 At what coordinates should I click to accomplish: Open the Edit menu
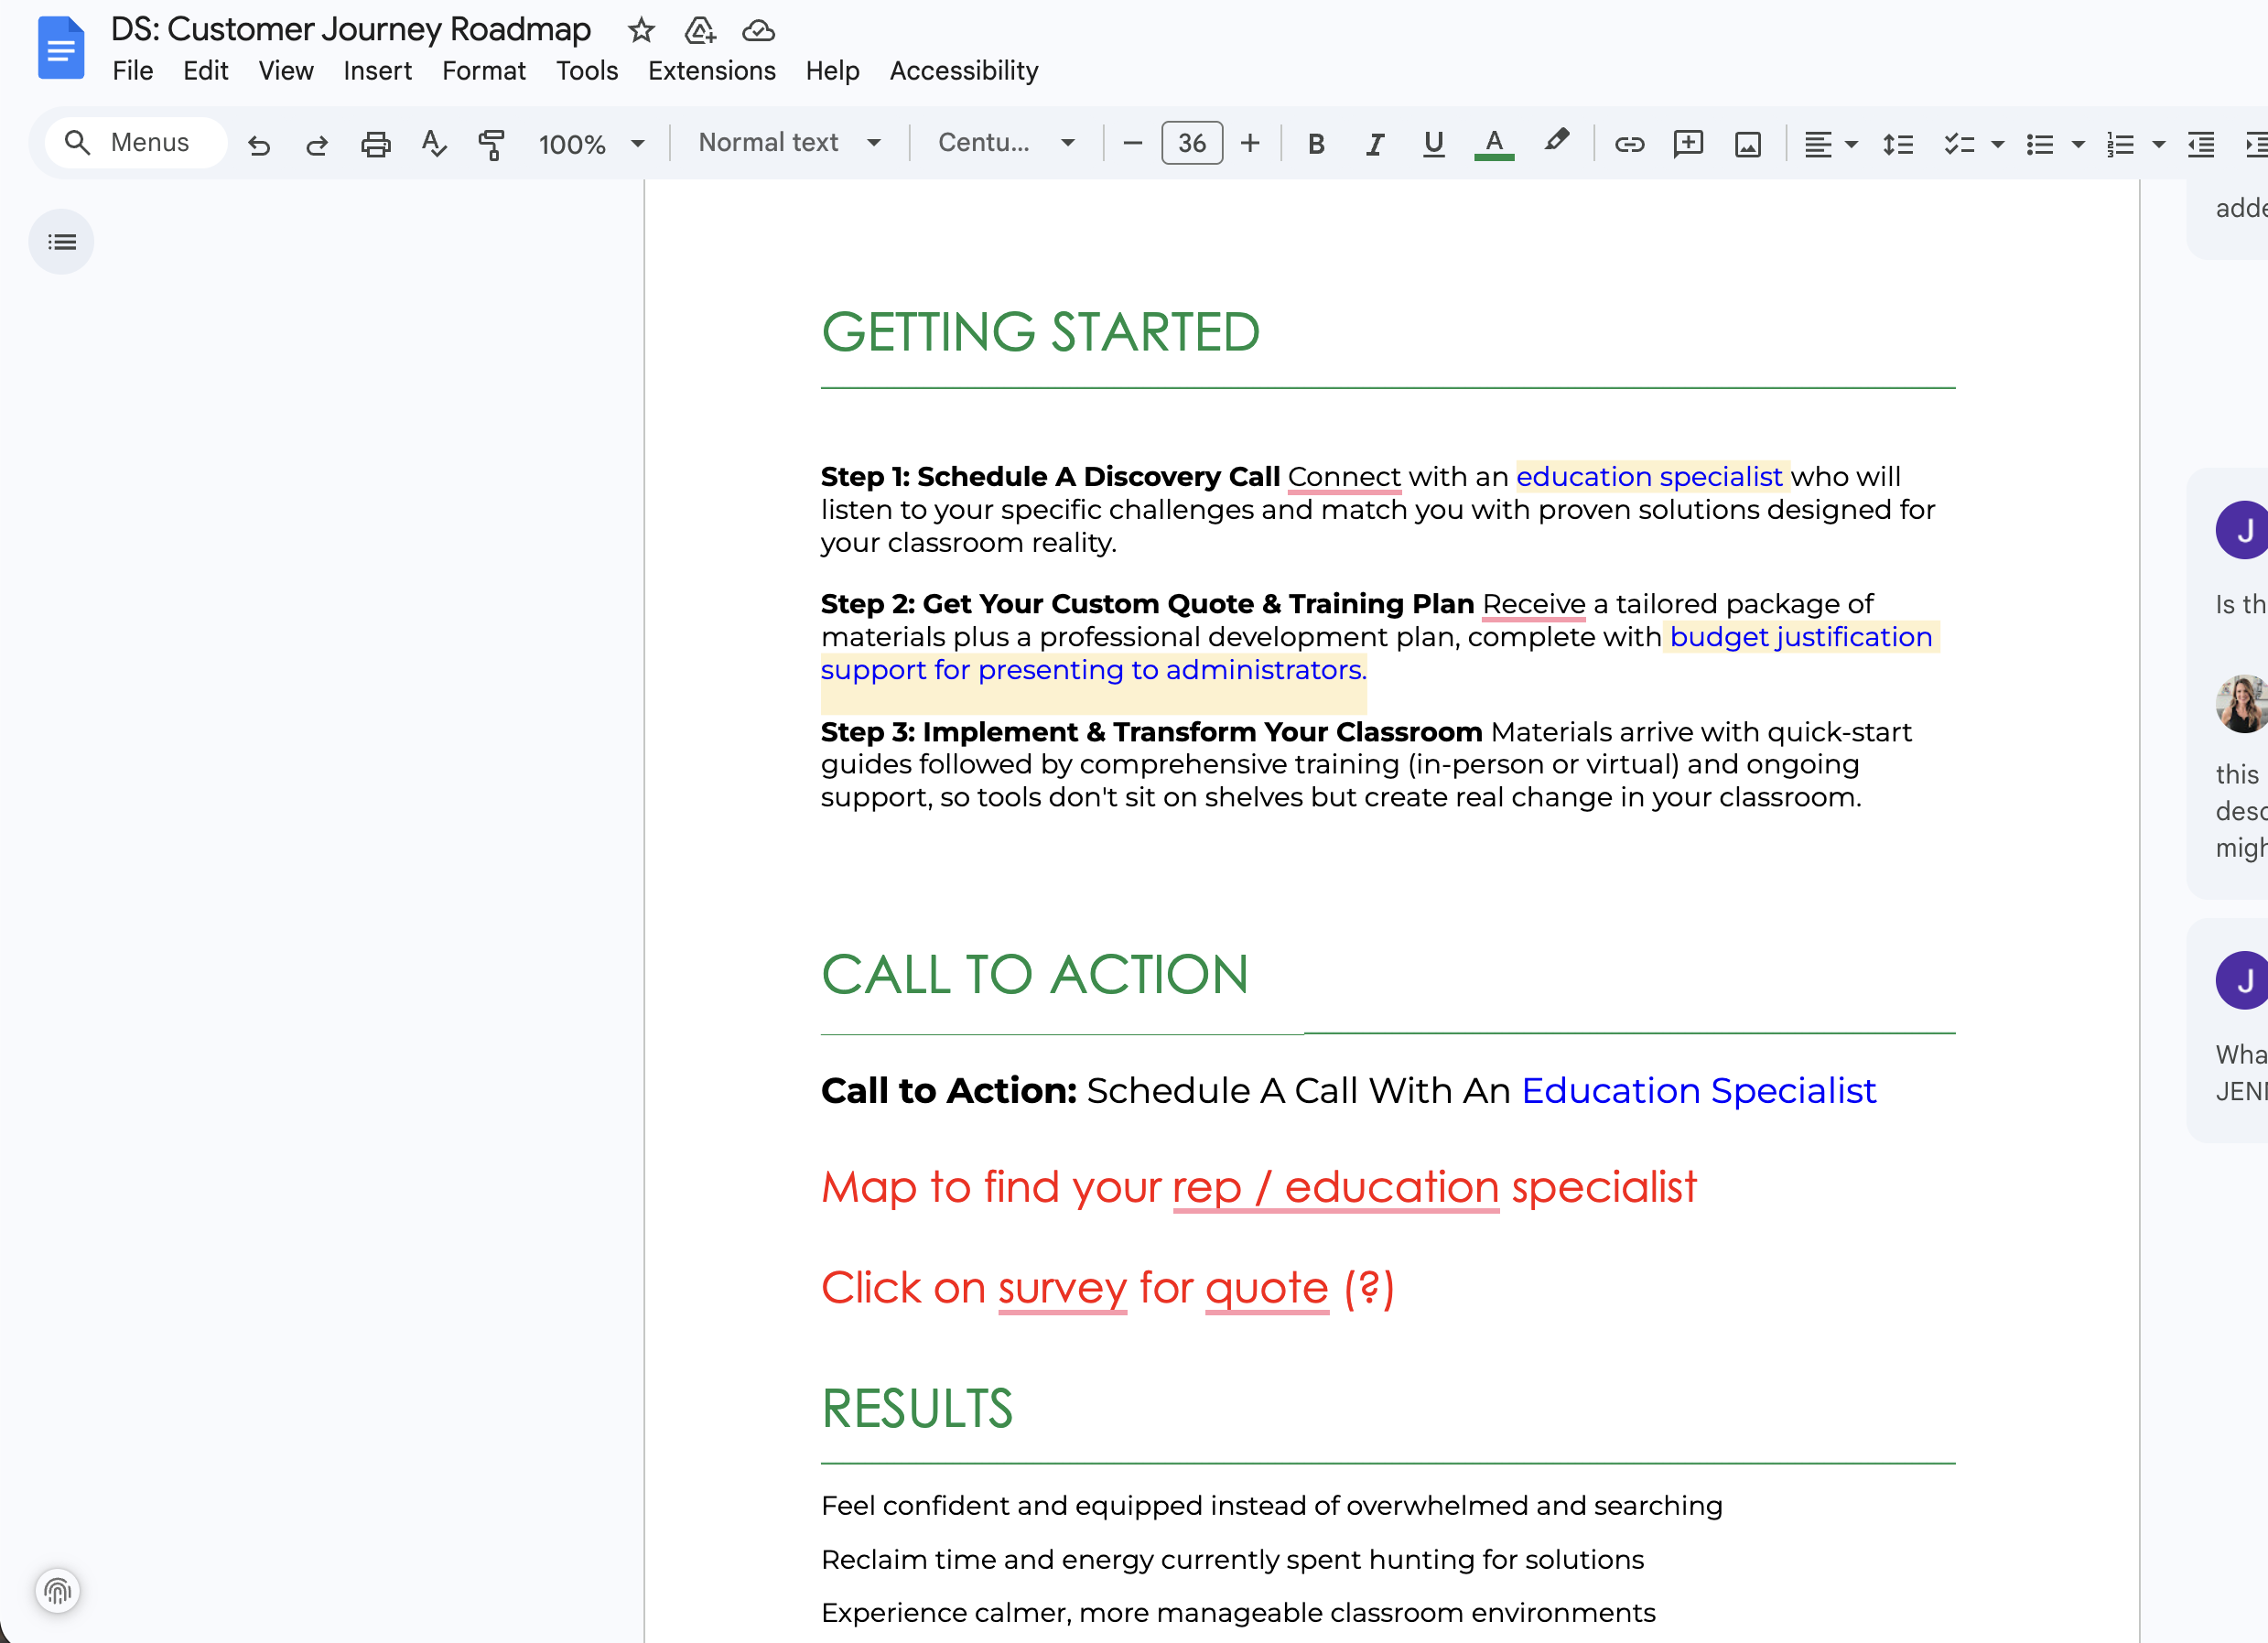pyautogui.click(x=205, y=71)
